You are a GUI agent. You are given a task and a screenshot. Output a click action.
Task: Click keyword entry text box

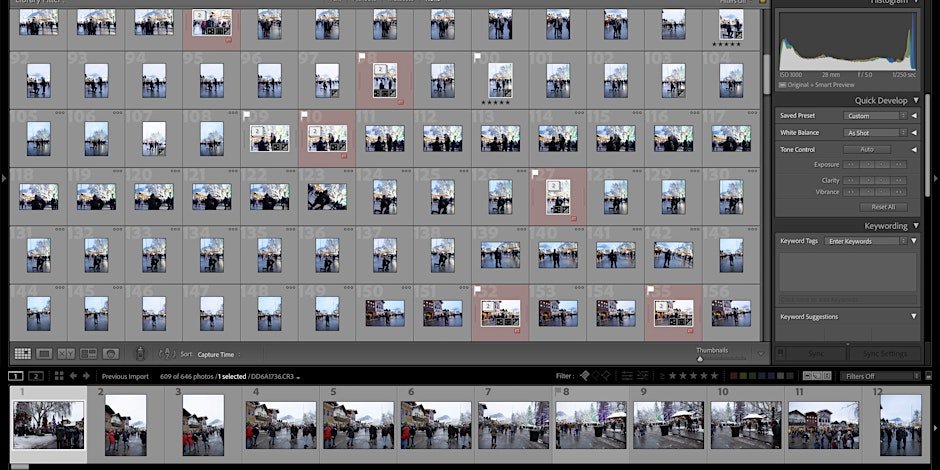click(x=847, y=271)
